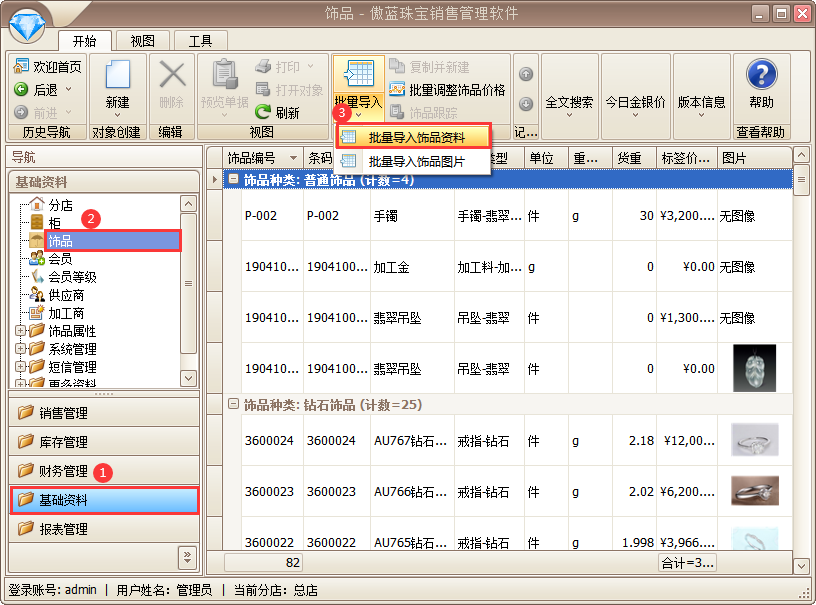816x605 pixels.
Task: Open the 基础资料 navigation group
Action: 104,500
